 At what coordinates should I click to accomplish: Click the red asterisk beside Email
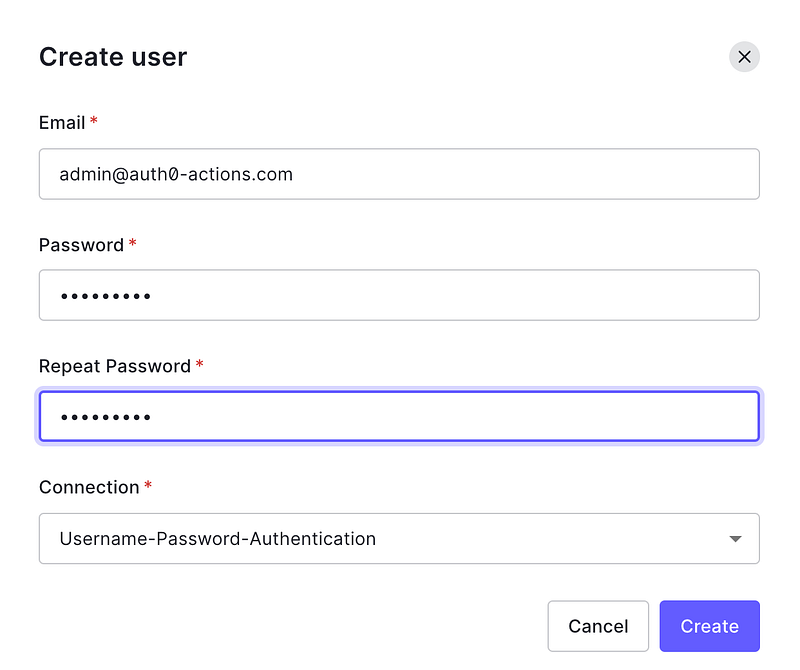[x=94, y=121]
